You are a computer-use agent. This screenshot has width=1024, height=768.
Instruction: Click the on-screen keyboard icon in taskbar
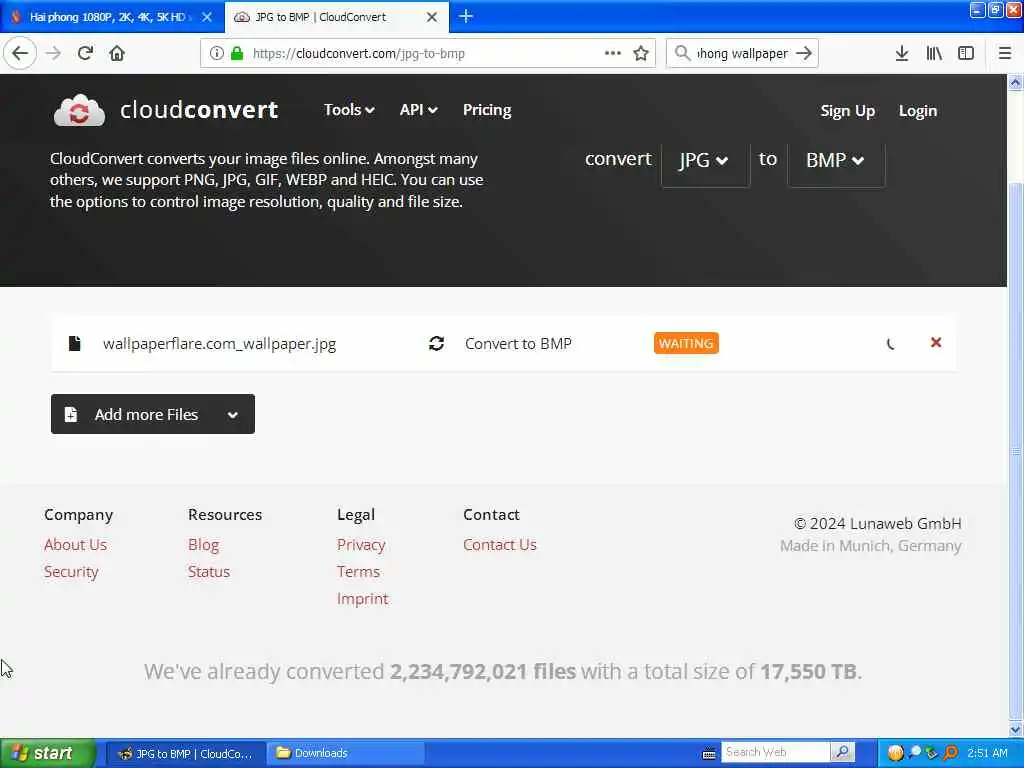[709, 754]
